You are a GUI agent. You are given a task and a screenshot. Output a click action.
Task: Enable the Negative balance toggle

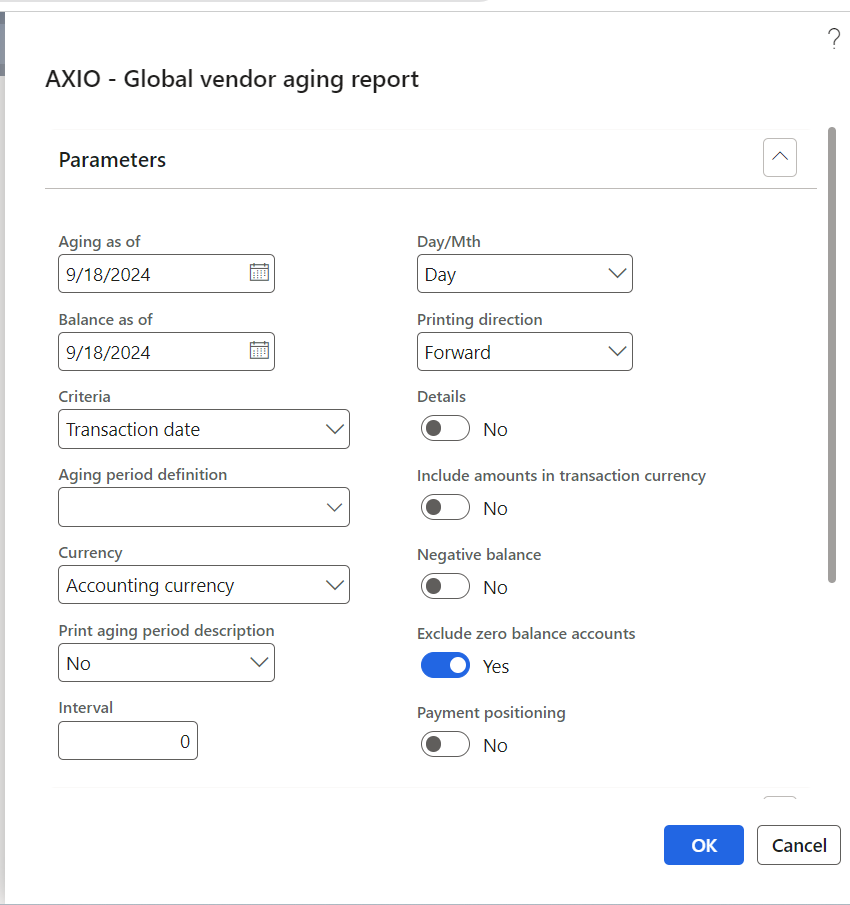tap(445, 586)
